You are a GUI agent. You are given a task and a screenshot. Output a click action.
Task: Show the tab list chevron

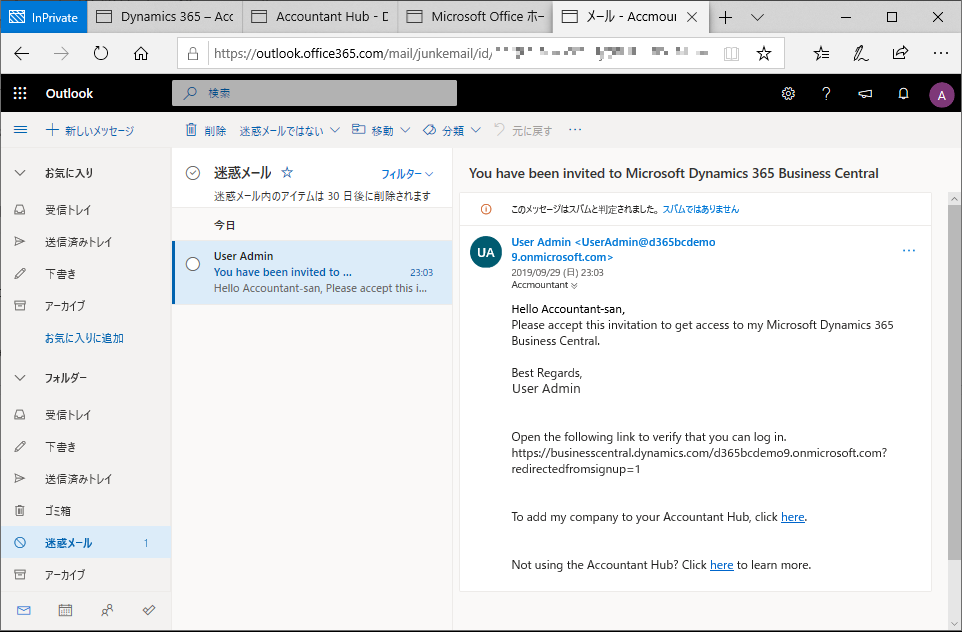(757, 17)
